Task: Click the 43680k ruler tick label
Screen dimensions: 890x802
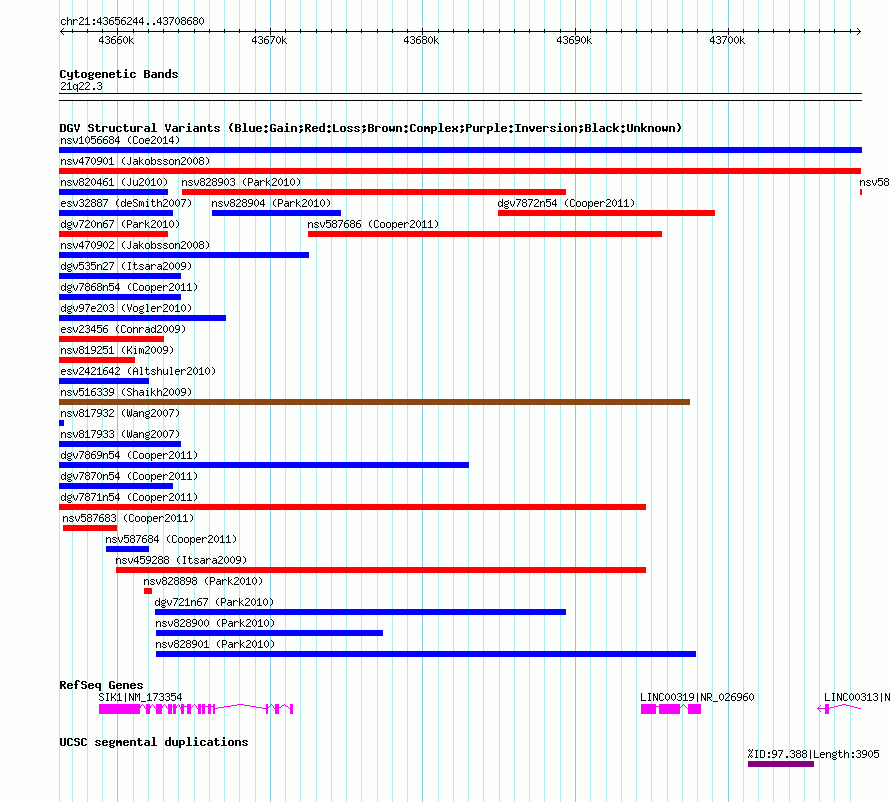Action: coord(421,40)
